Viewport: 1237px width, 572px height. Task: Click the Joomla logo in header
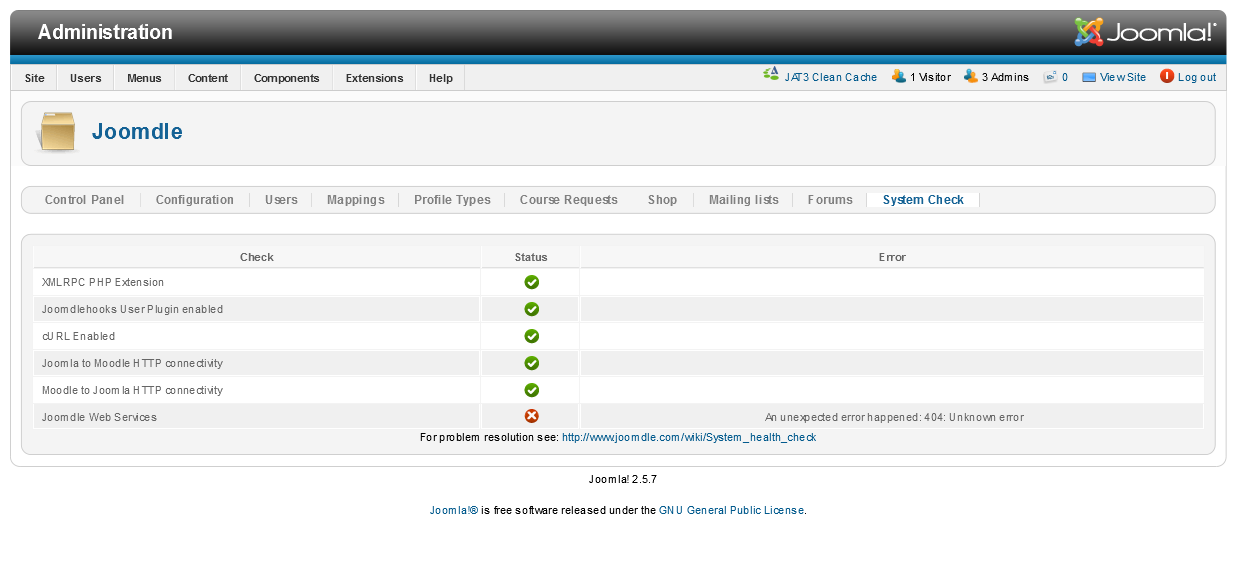(x=1145, y=32)
